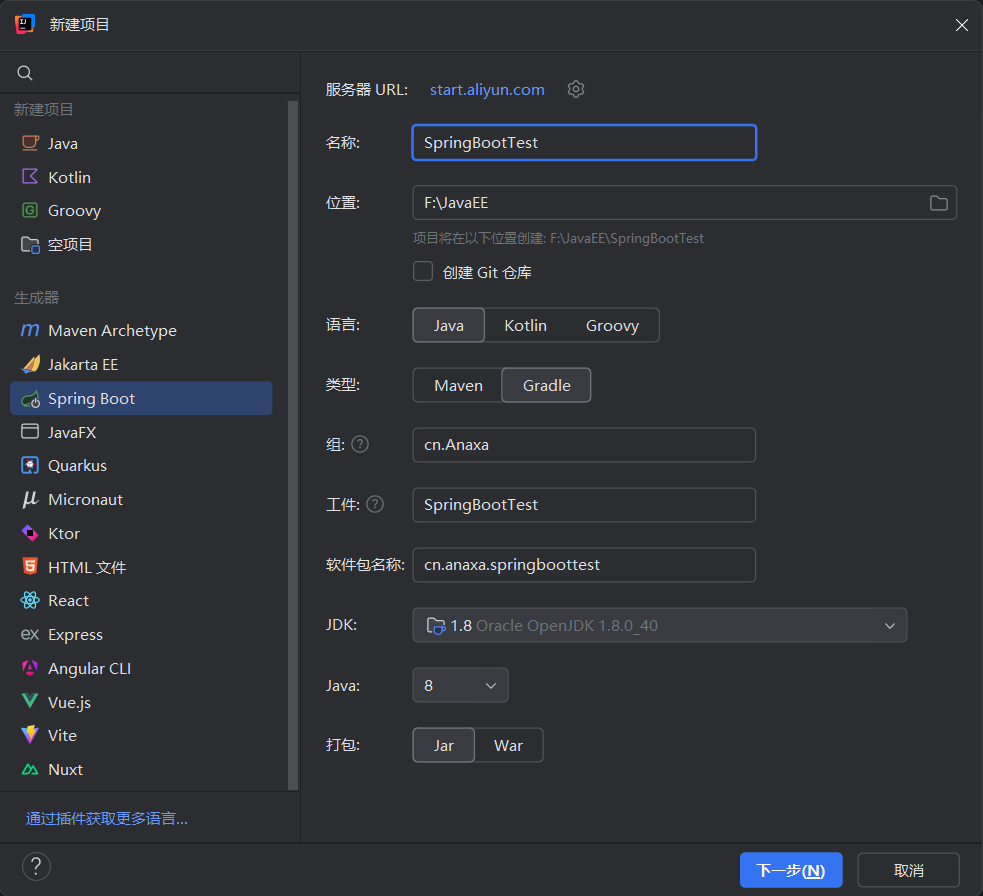Click the Maven Archetype m icon
983x896 pixels.
pos(30,330)
